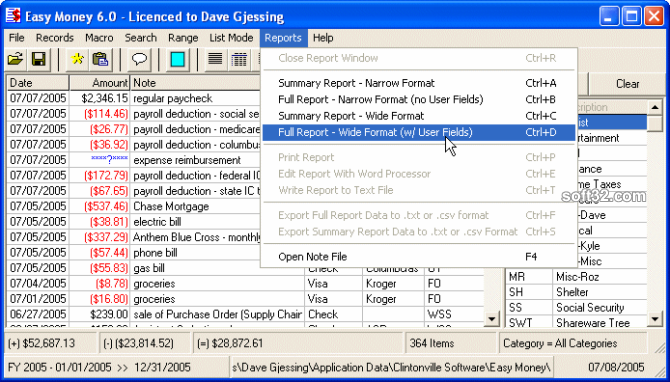The width and height of the screenshot is (670, 382).
Task: Open the Range menu
Action: 183,38
